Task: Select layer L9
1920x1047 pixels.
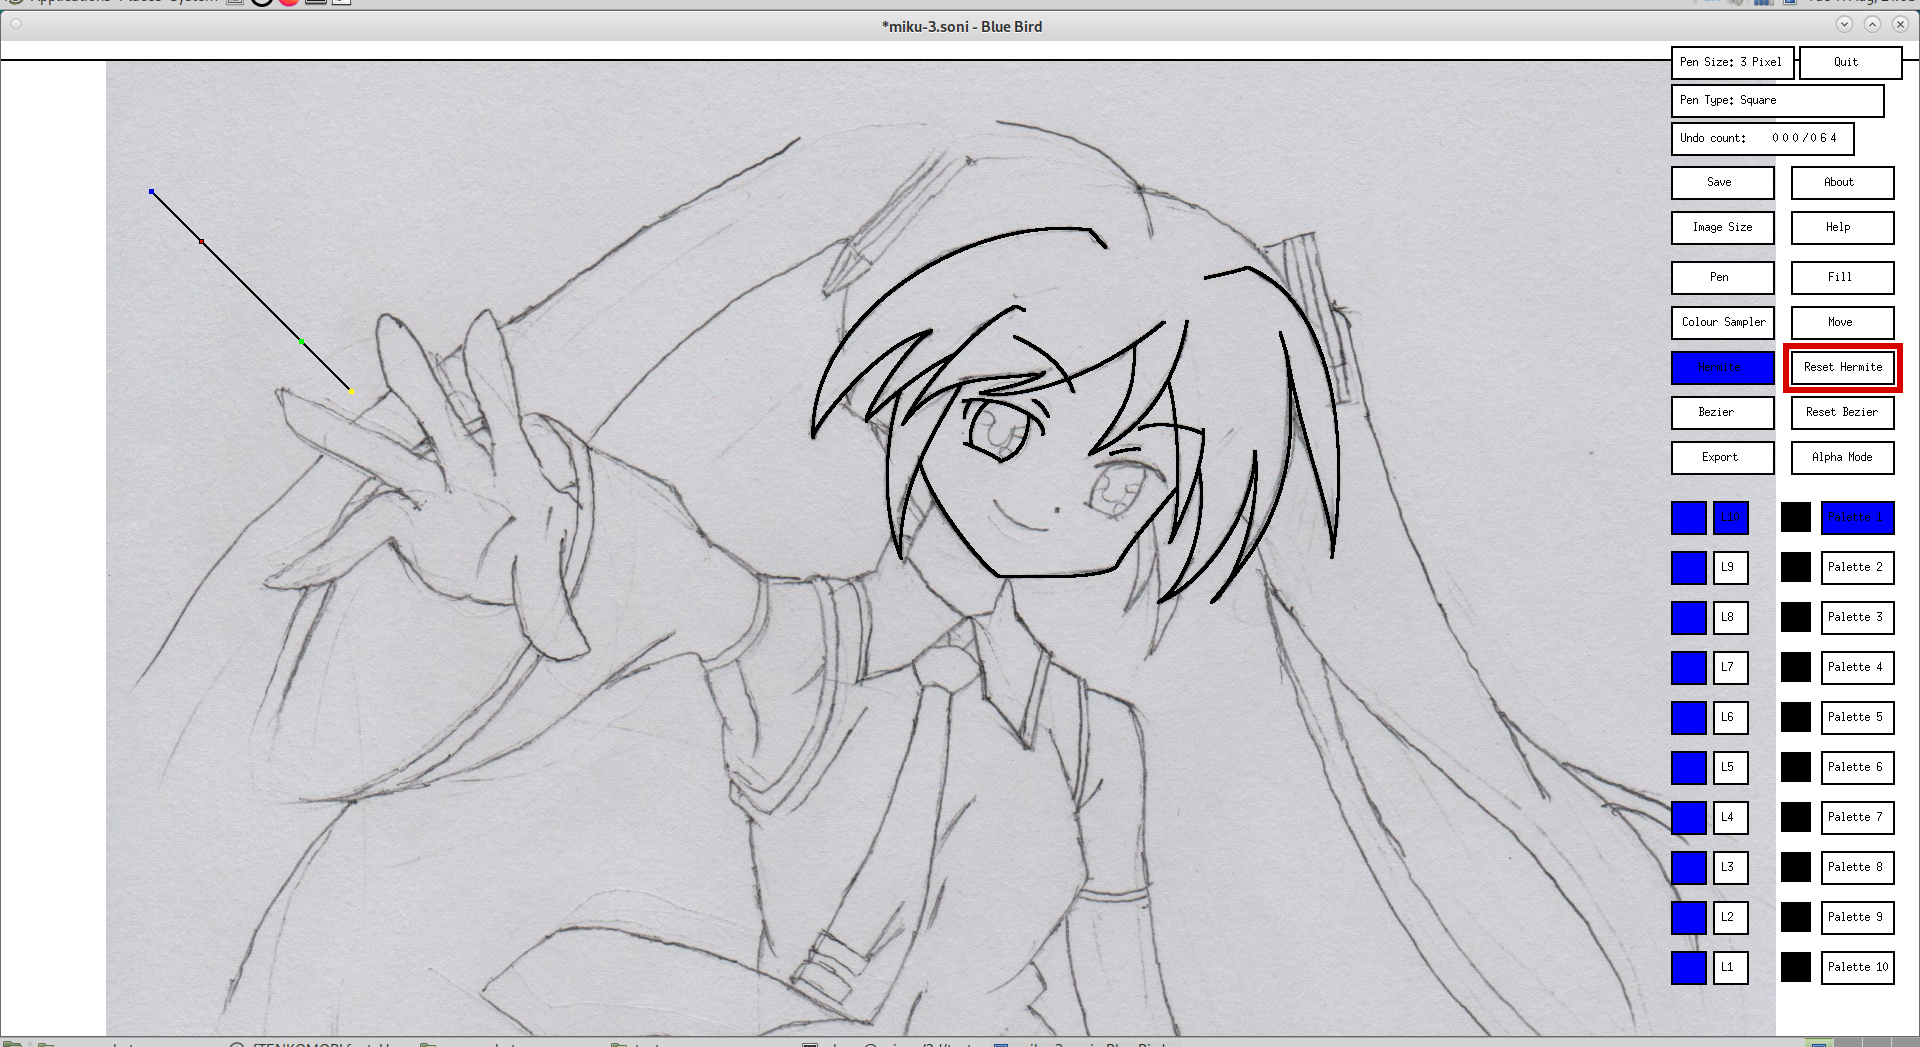Action: click(1730, 567)
